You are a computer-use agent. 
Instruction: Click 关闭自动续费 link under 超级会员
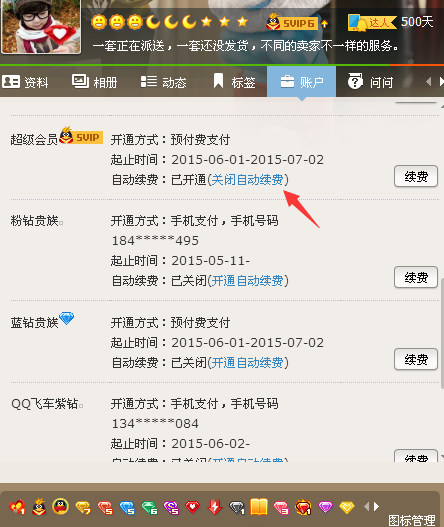[247, 180]
